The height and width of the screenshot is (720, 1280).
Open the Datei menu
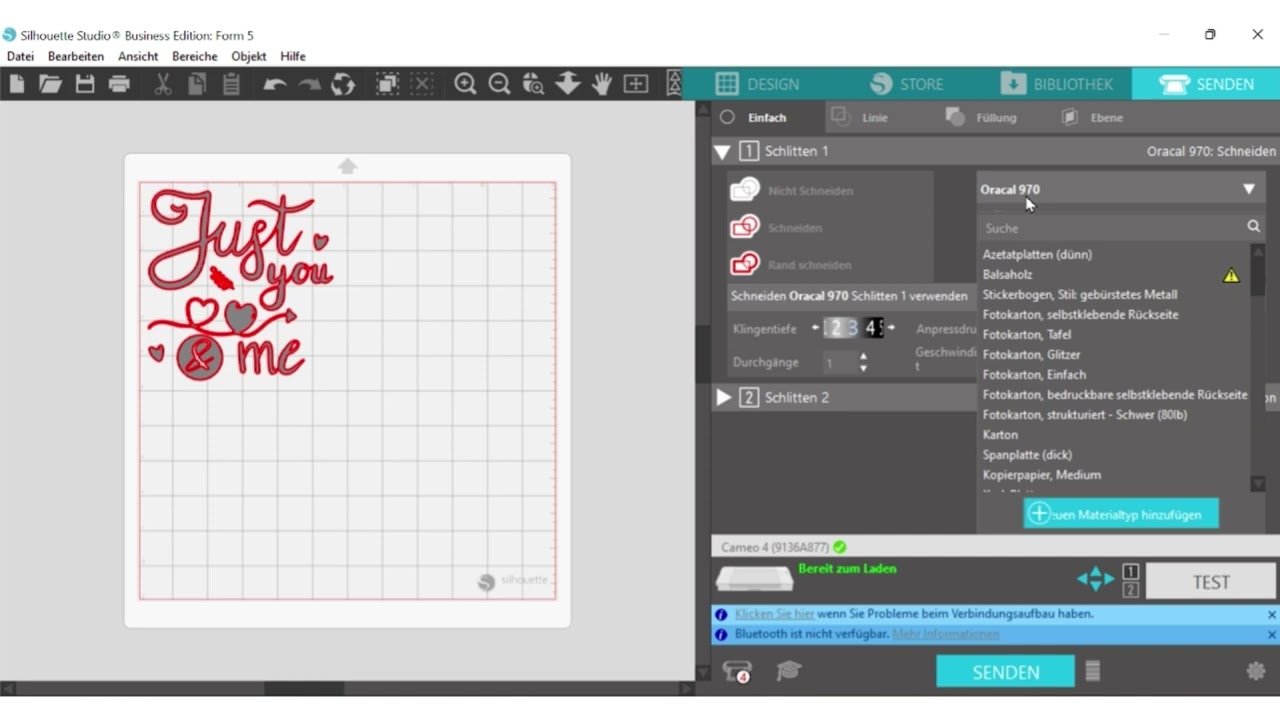coord(20,56)
